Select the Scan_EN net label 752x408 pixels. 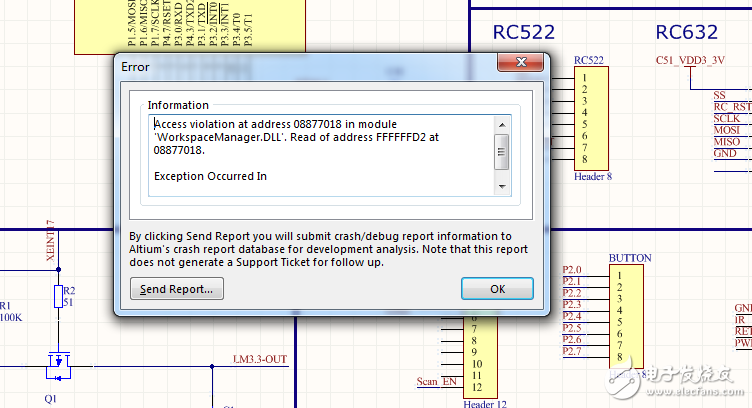[435, 382]
